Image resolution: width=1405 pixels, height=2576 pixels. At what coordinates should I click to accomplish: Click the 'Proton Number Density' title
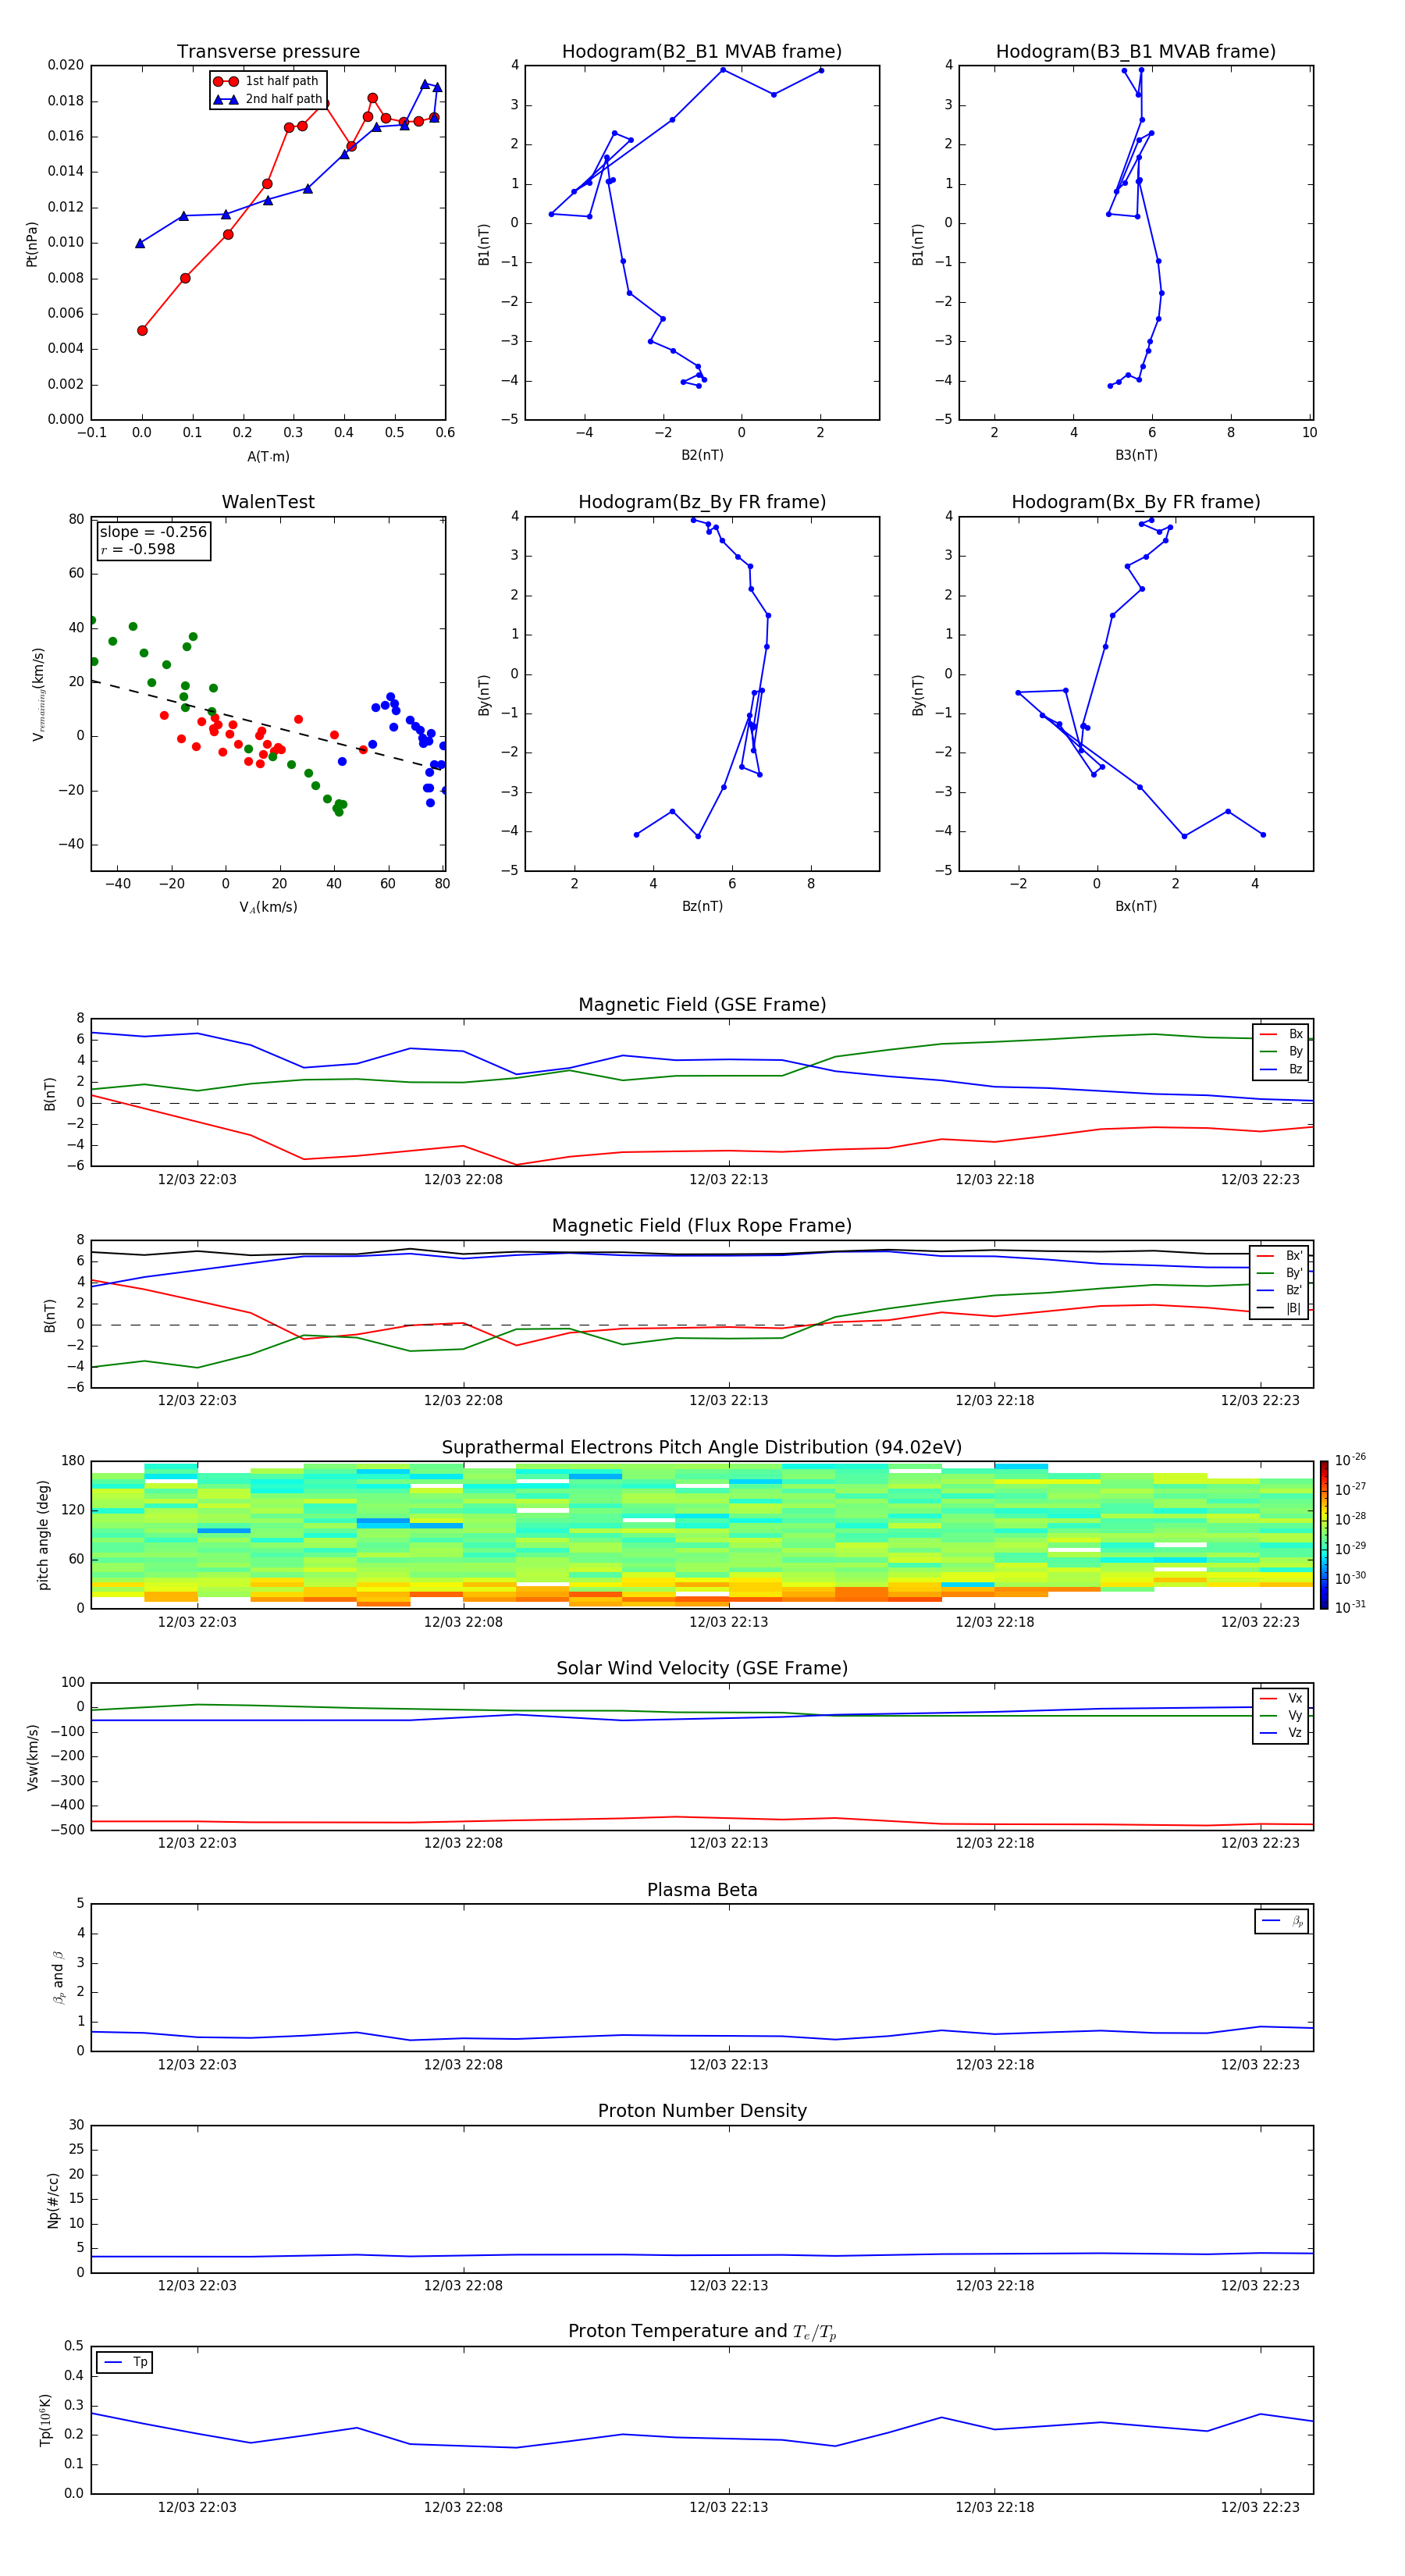[x=702, y=2111]
